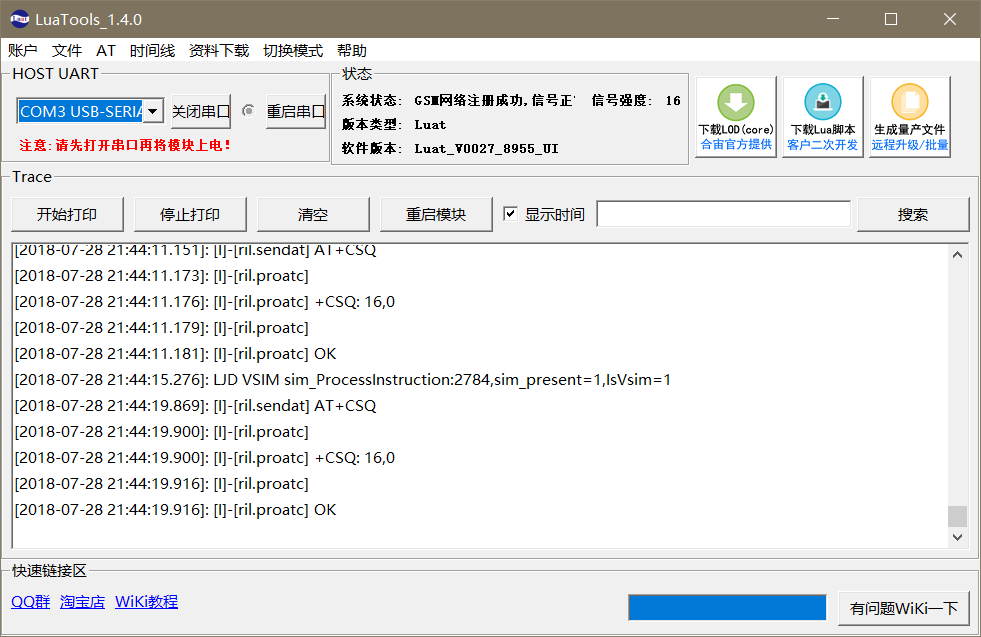The height and width of the screenshot is (637, 981).
Task: Click the 21:44:19.869 AT+CSQ log line
Action: pos(195,405)
